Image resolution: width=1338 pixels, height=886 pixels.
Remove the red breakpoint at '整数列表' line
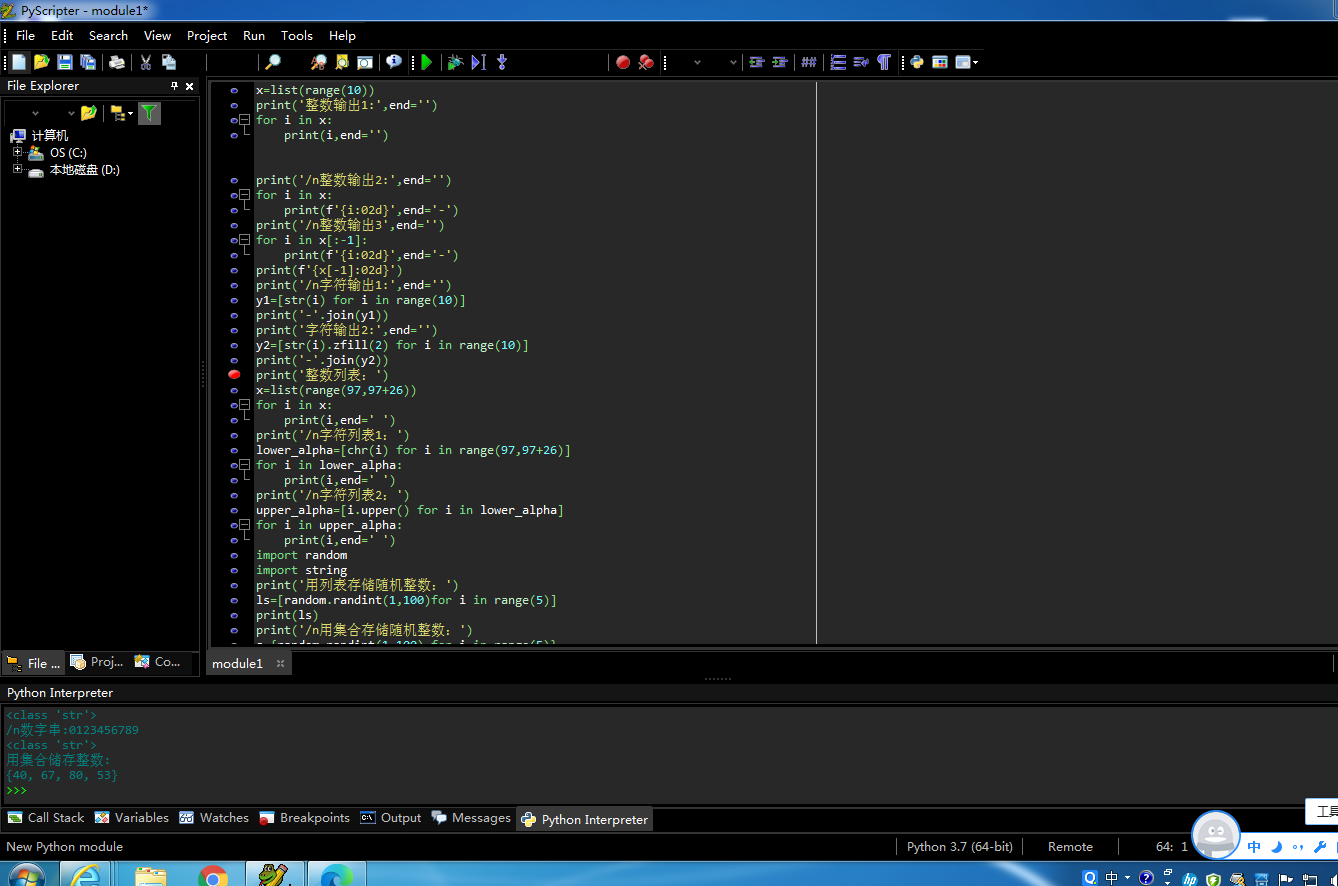(x=234, y=374)
